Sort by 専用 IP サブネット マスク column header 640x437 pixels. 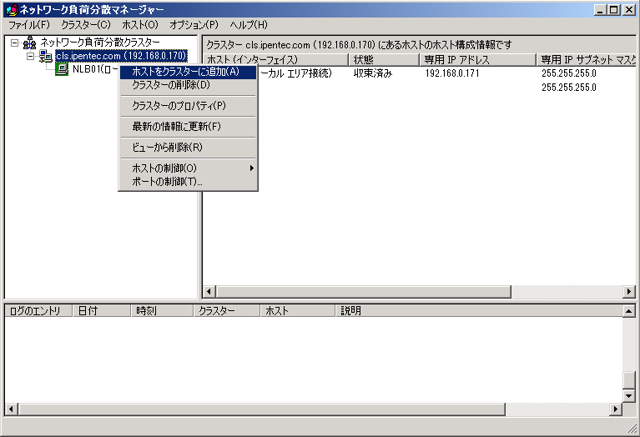click(587, 60)
